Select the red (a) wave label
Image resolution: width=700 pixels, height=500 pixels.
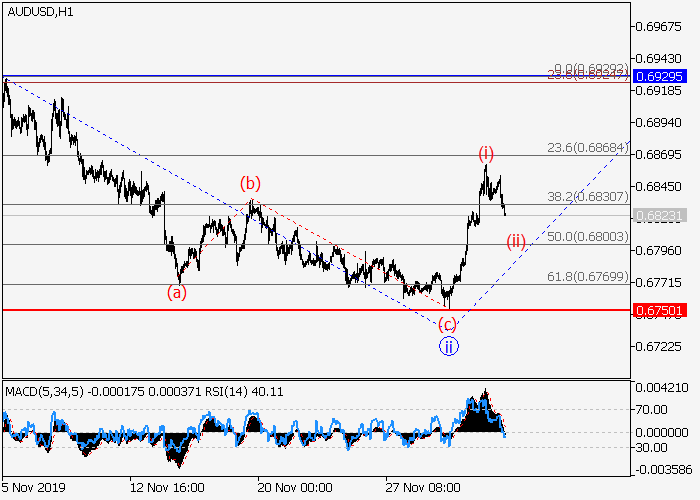click(x=176, y=293)
